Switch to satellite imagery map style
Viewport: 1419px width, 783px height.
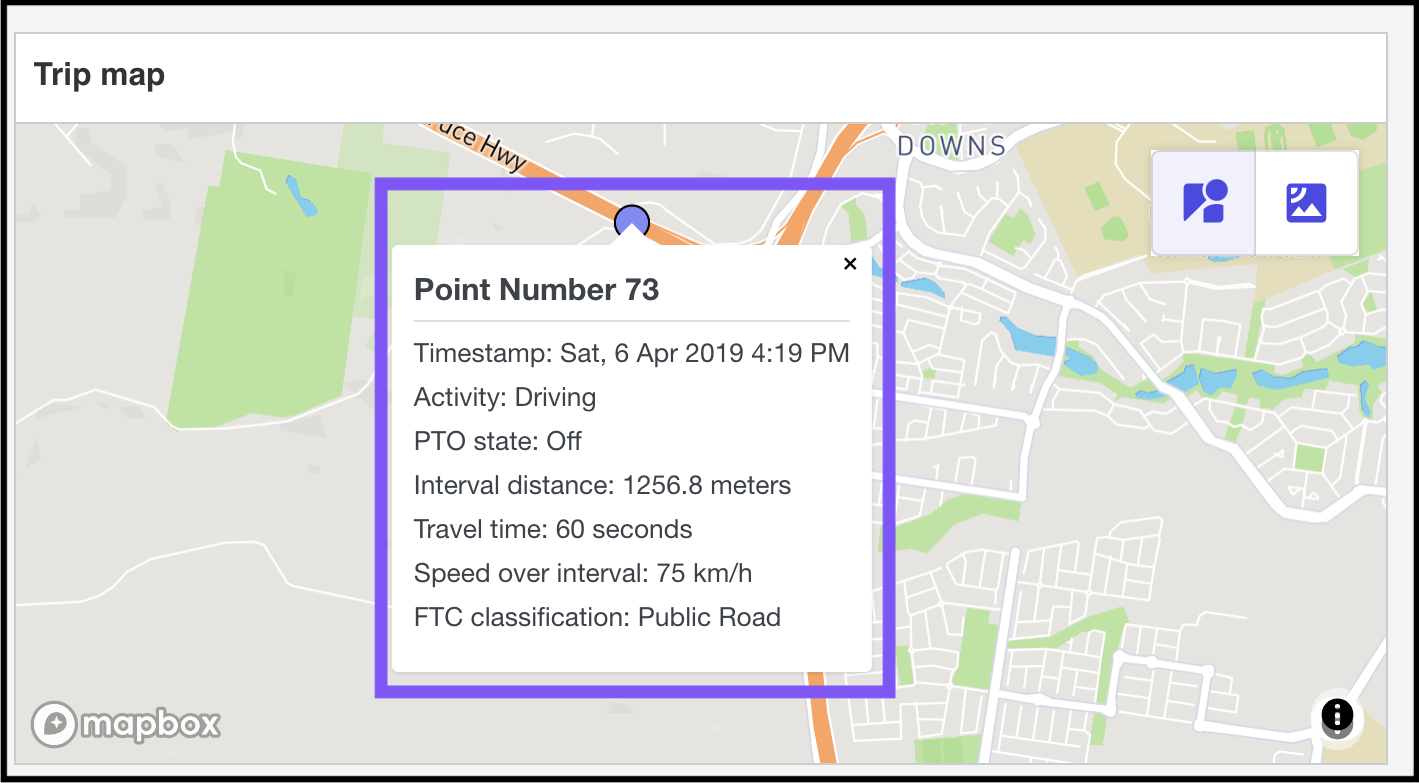point(1306,202)
